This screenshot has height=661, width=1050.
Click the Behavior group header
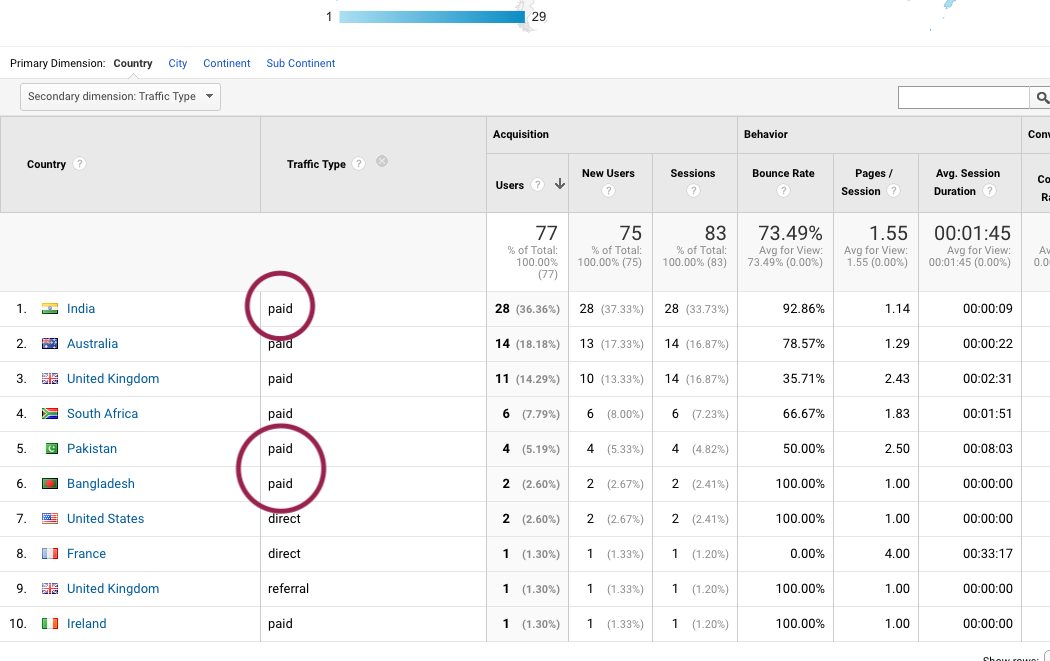[766, 134]
